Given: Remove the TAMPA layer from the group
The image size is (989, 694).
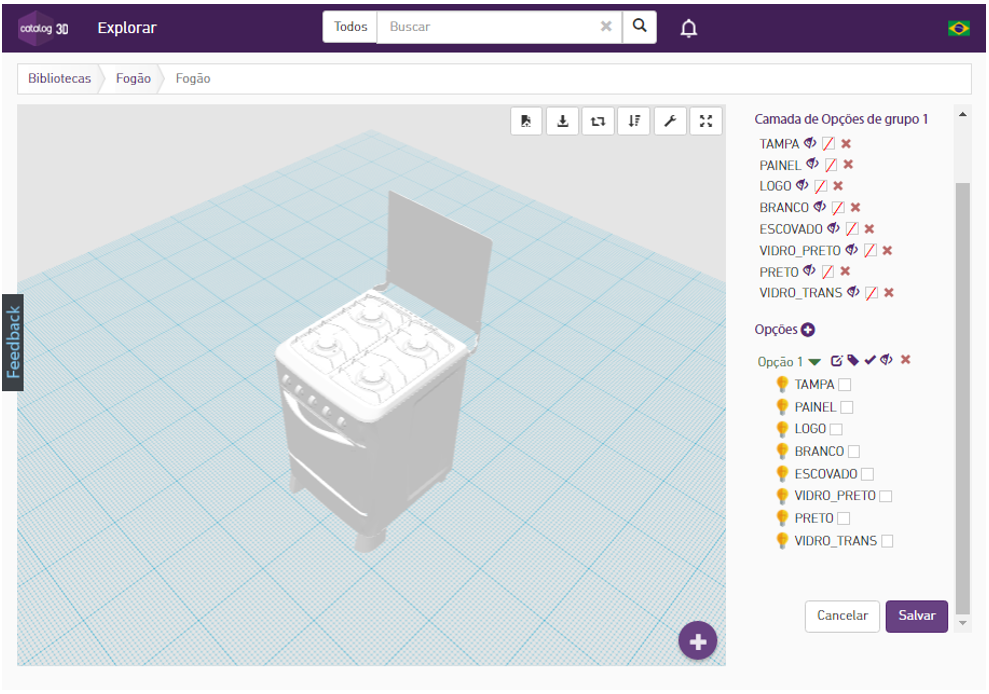Looking at the screenshot, I should click(x=846, y=144).
